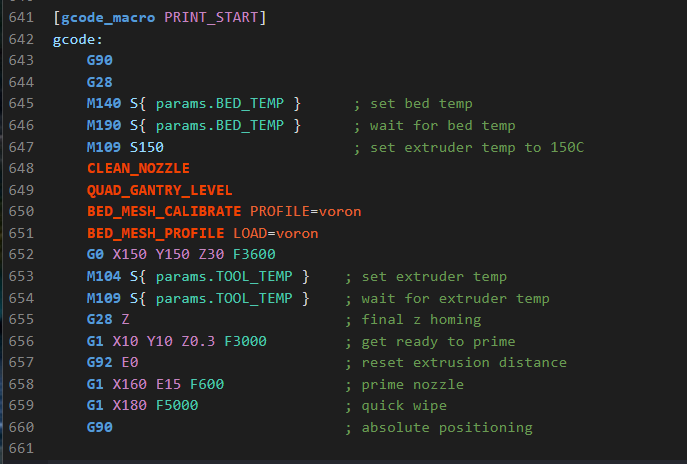Click the QUAD_GANTRY_LEVEL command
The image size is (687, 464).
pos(159,190)
